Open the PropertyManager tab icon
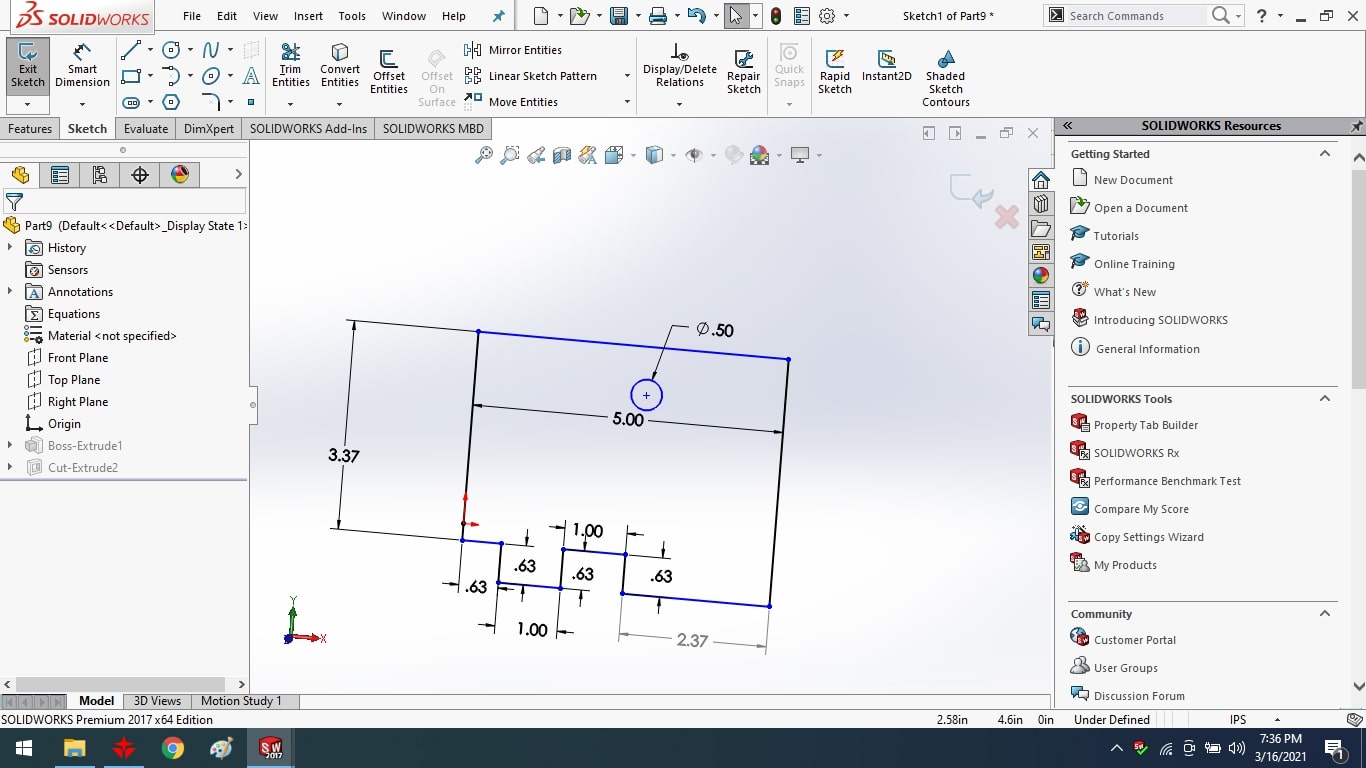Image resolution: width=1366 pixels, height=768 pixels. pos(60,175)
